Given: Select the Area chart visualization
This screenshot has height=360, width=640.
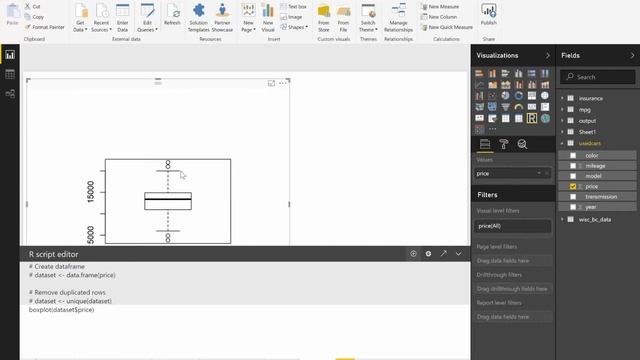Looking at the screenshot, I should [492, 85].
